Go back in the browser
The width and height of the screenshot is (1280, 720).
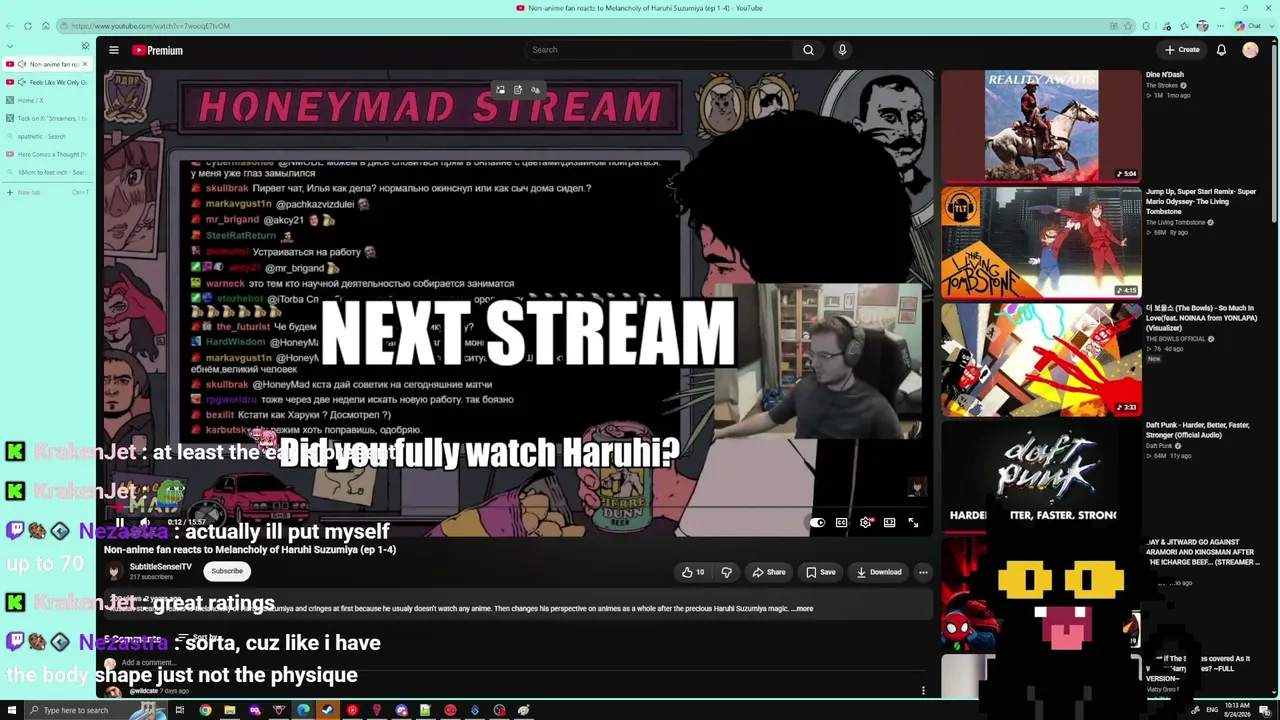10,26
